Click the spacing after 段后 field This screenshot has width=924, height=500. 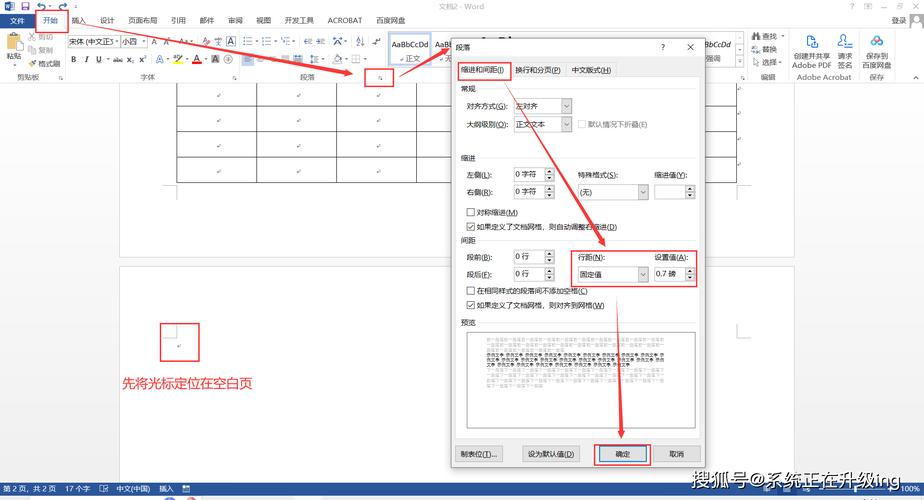529,274
